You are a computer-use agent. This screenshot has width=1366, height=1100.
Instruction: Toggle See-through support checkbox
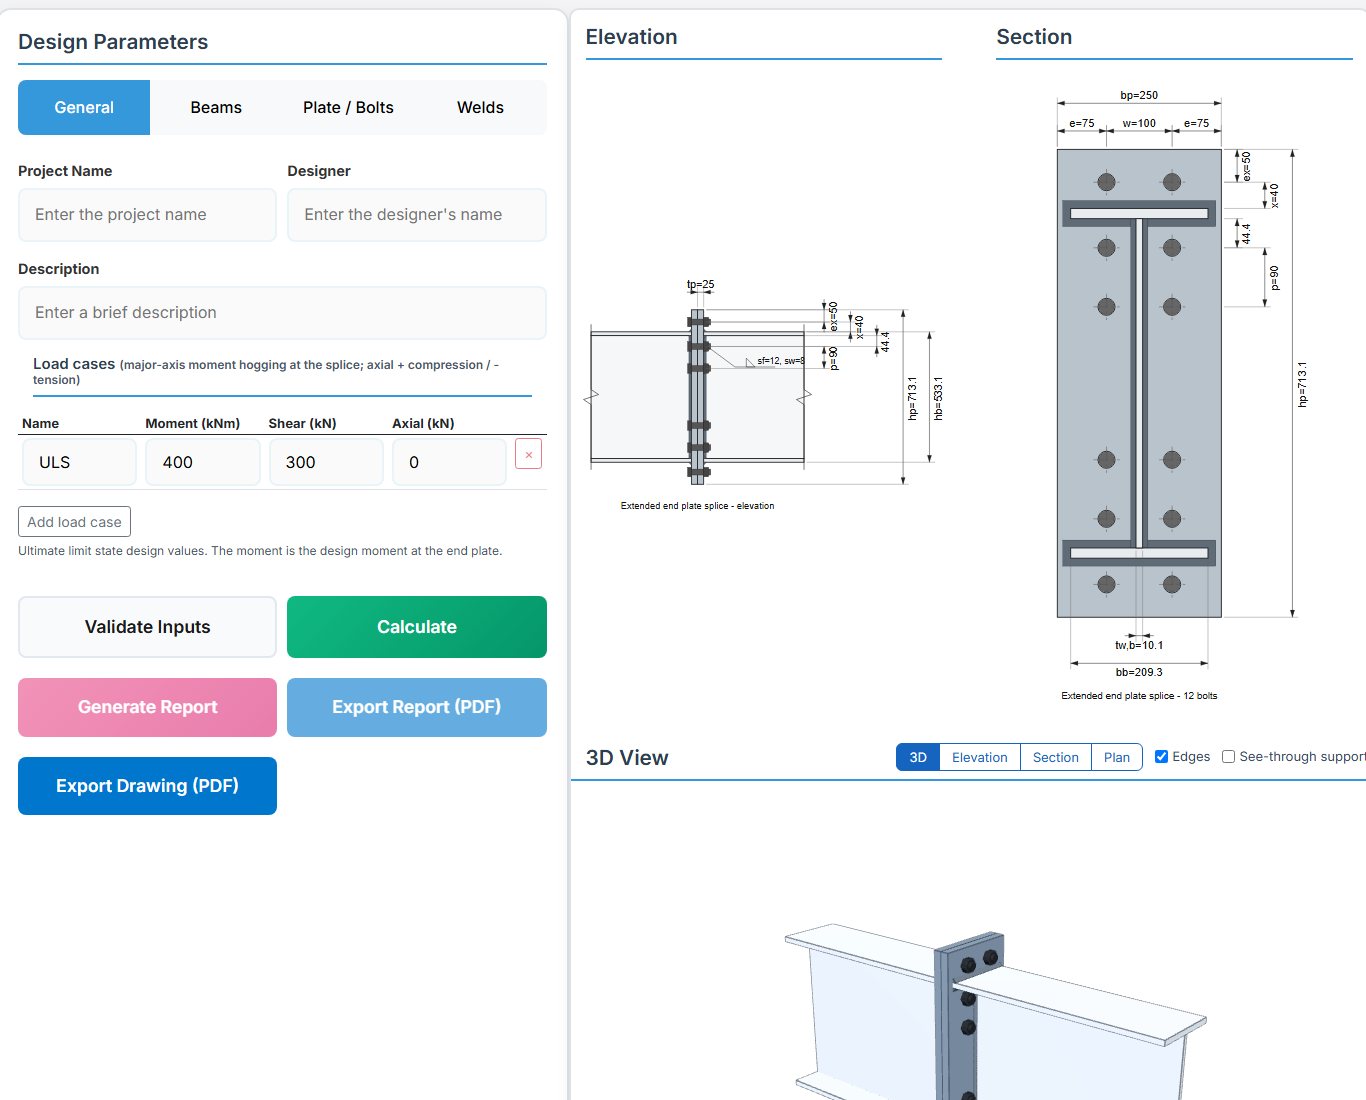(1228, 757)
